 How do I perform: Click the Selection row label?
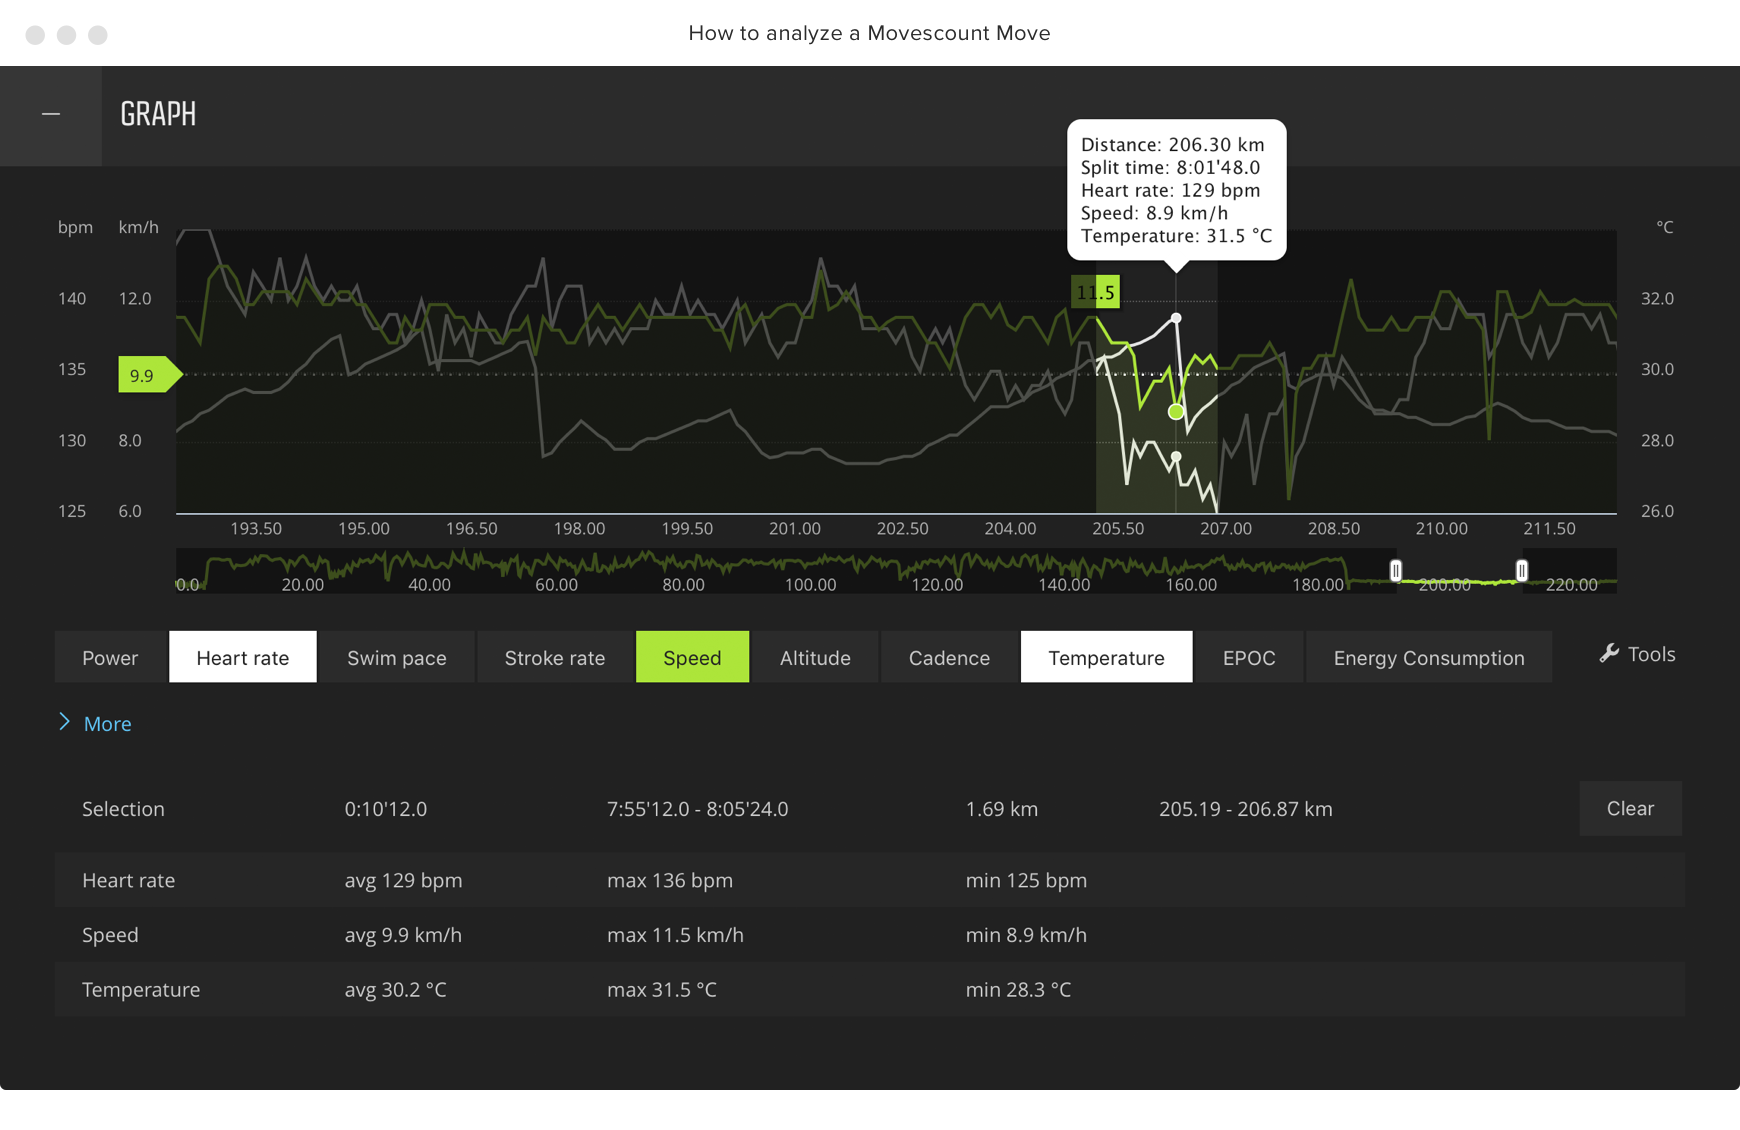coord(123,809)
